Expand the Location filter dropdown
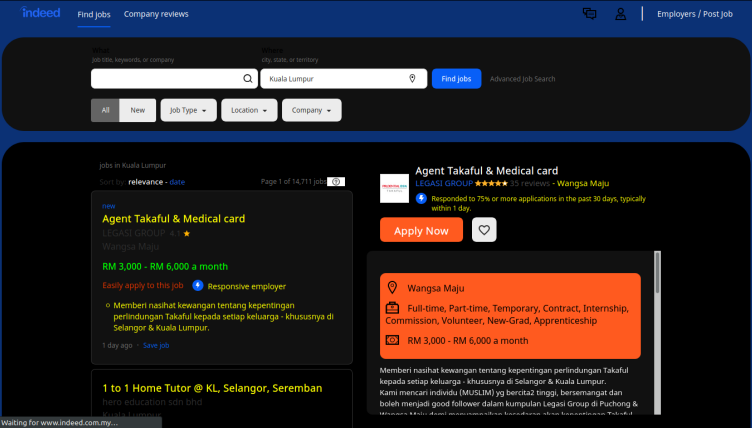The height and width of the screenshot is (428, 752). point(249,110)
